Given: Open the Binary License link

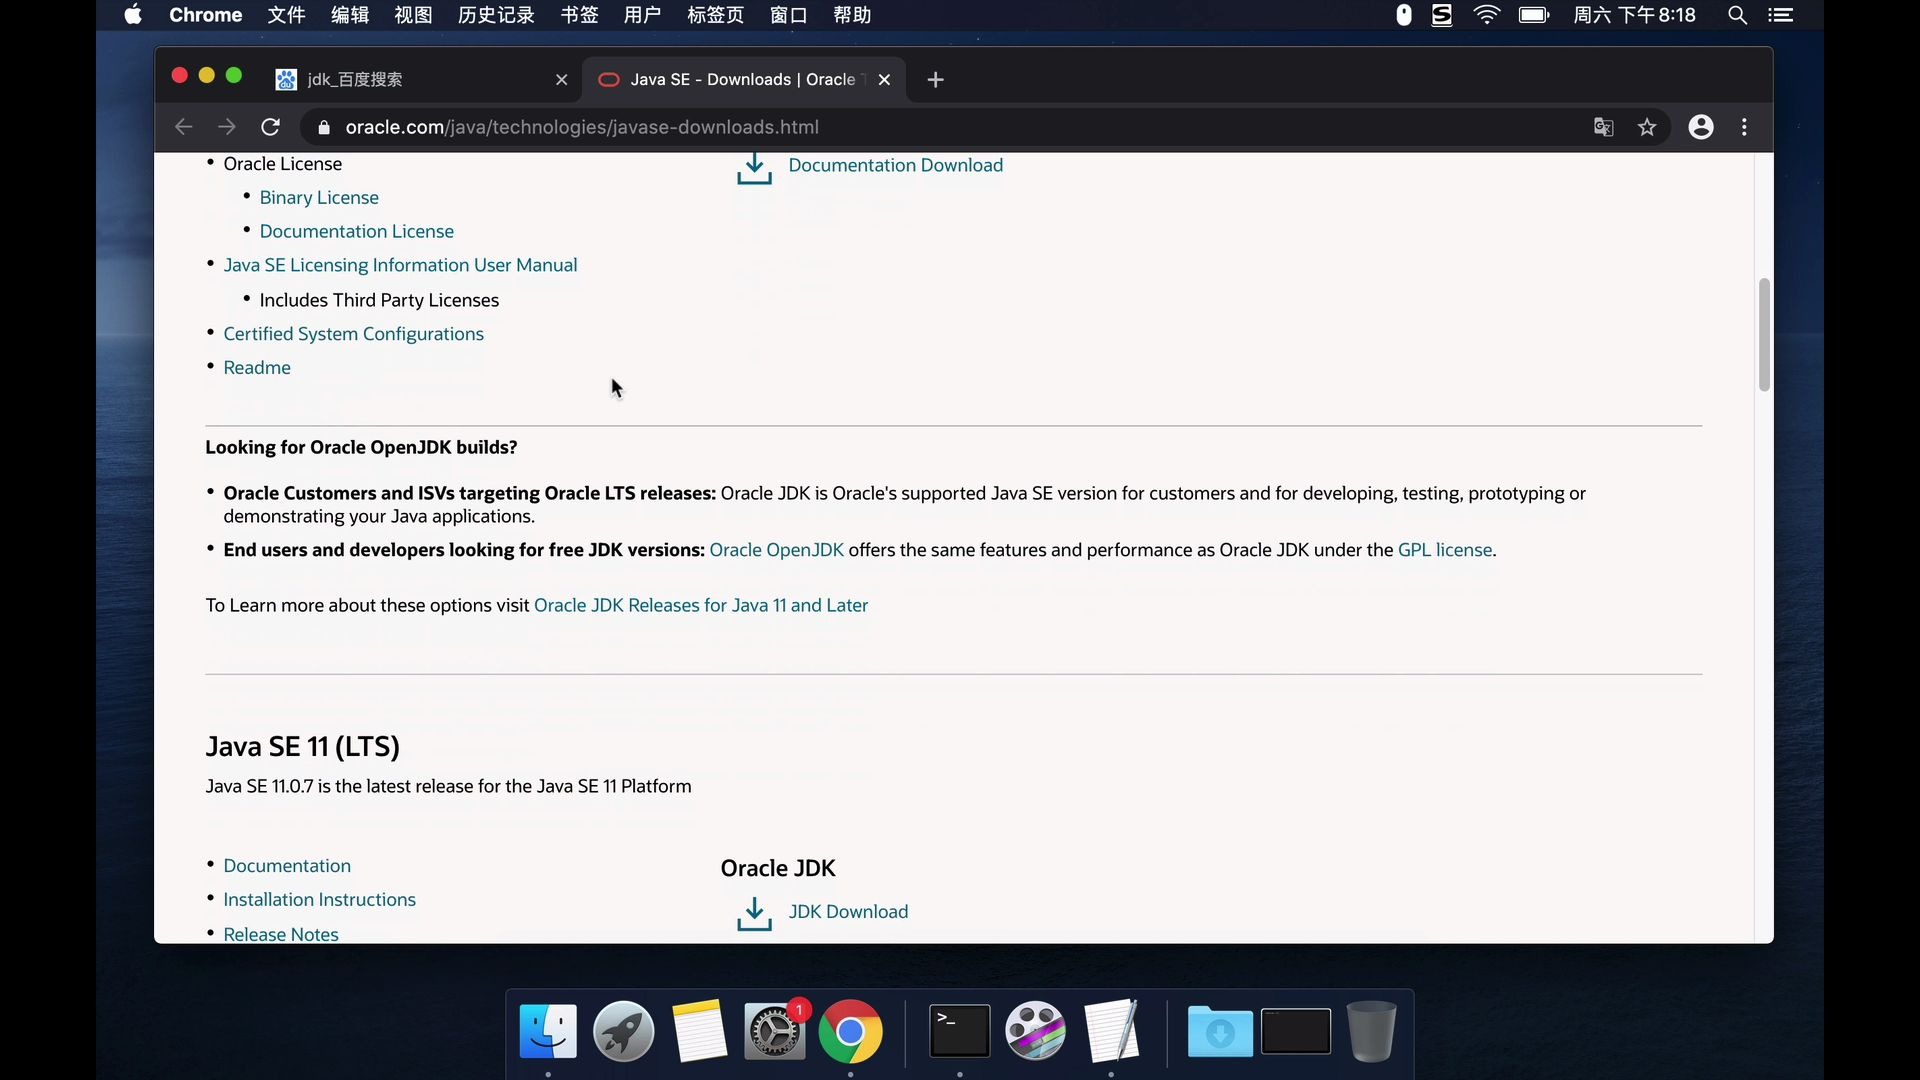Looking at the screenshot, I should 319,198.
